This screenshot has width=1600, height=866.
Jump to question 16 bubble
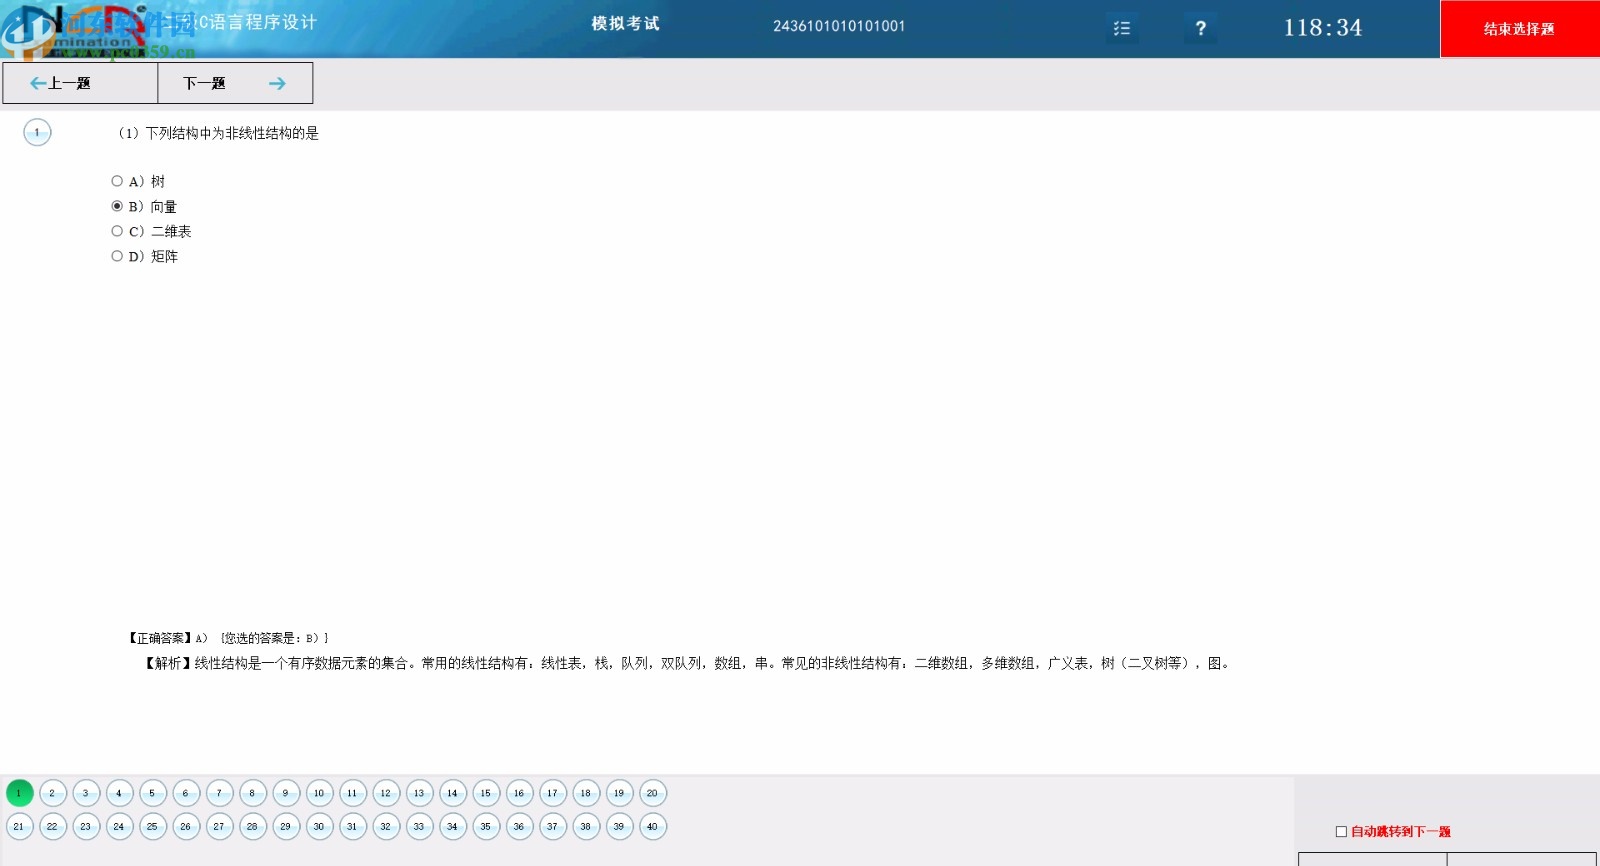click(x=520, y=793)
